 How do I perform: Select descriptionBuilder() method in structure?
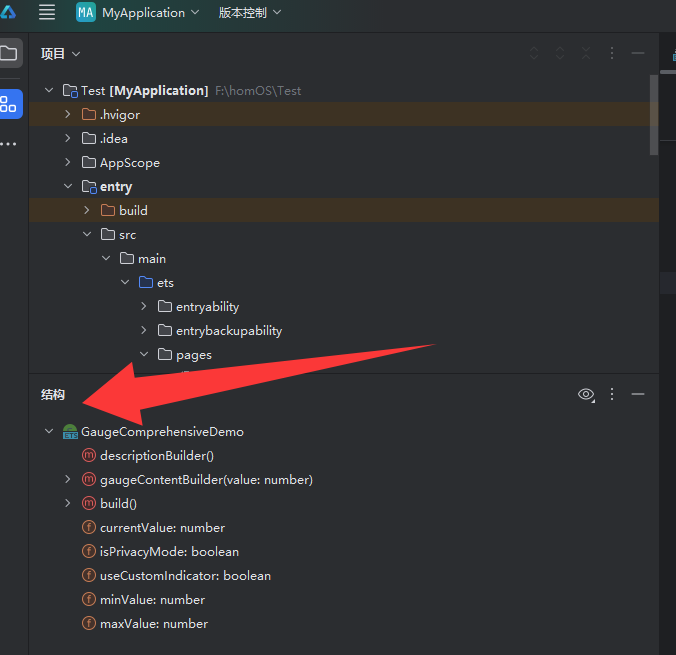click(157, 456)
